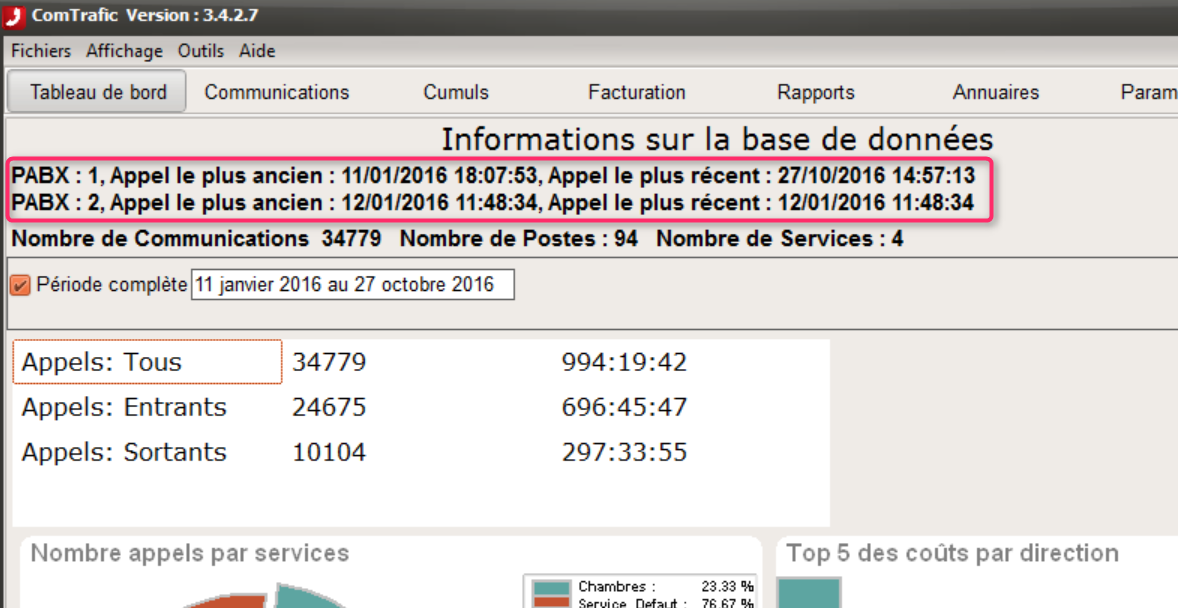Click the Nombre de Postes : 94 text
The image size is (1178, 608).
(x=519, y=239)
